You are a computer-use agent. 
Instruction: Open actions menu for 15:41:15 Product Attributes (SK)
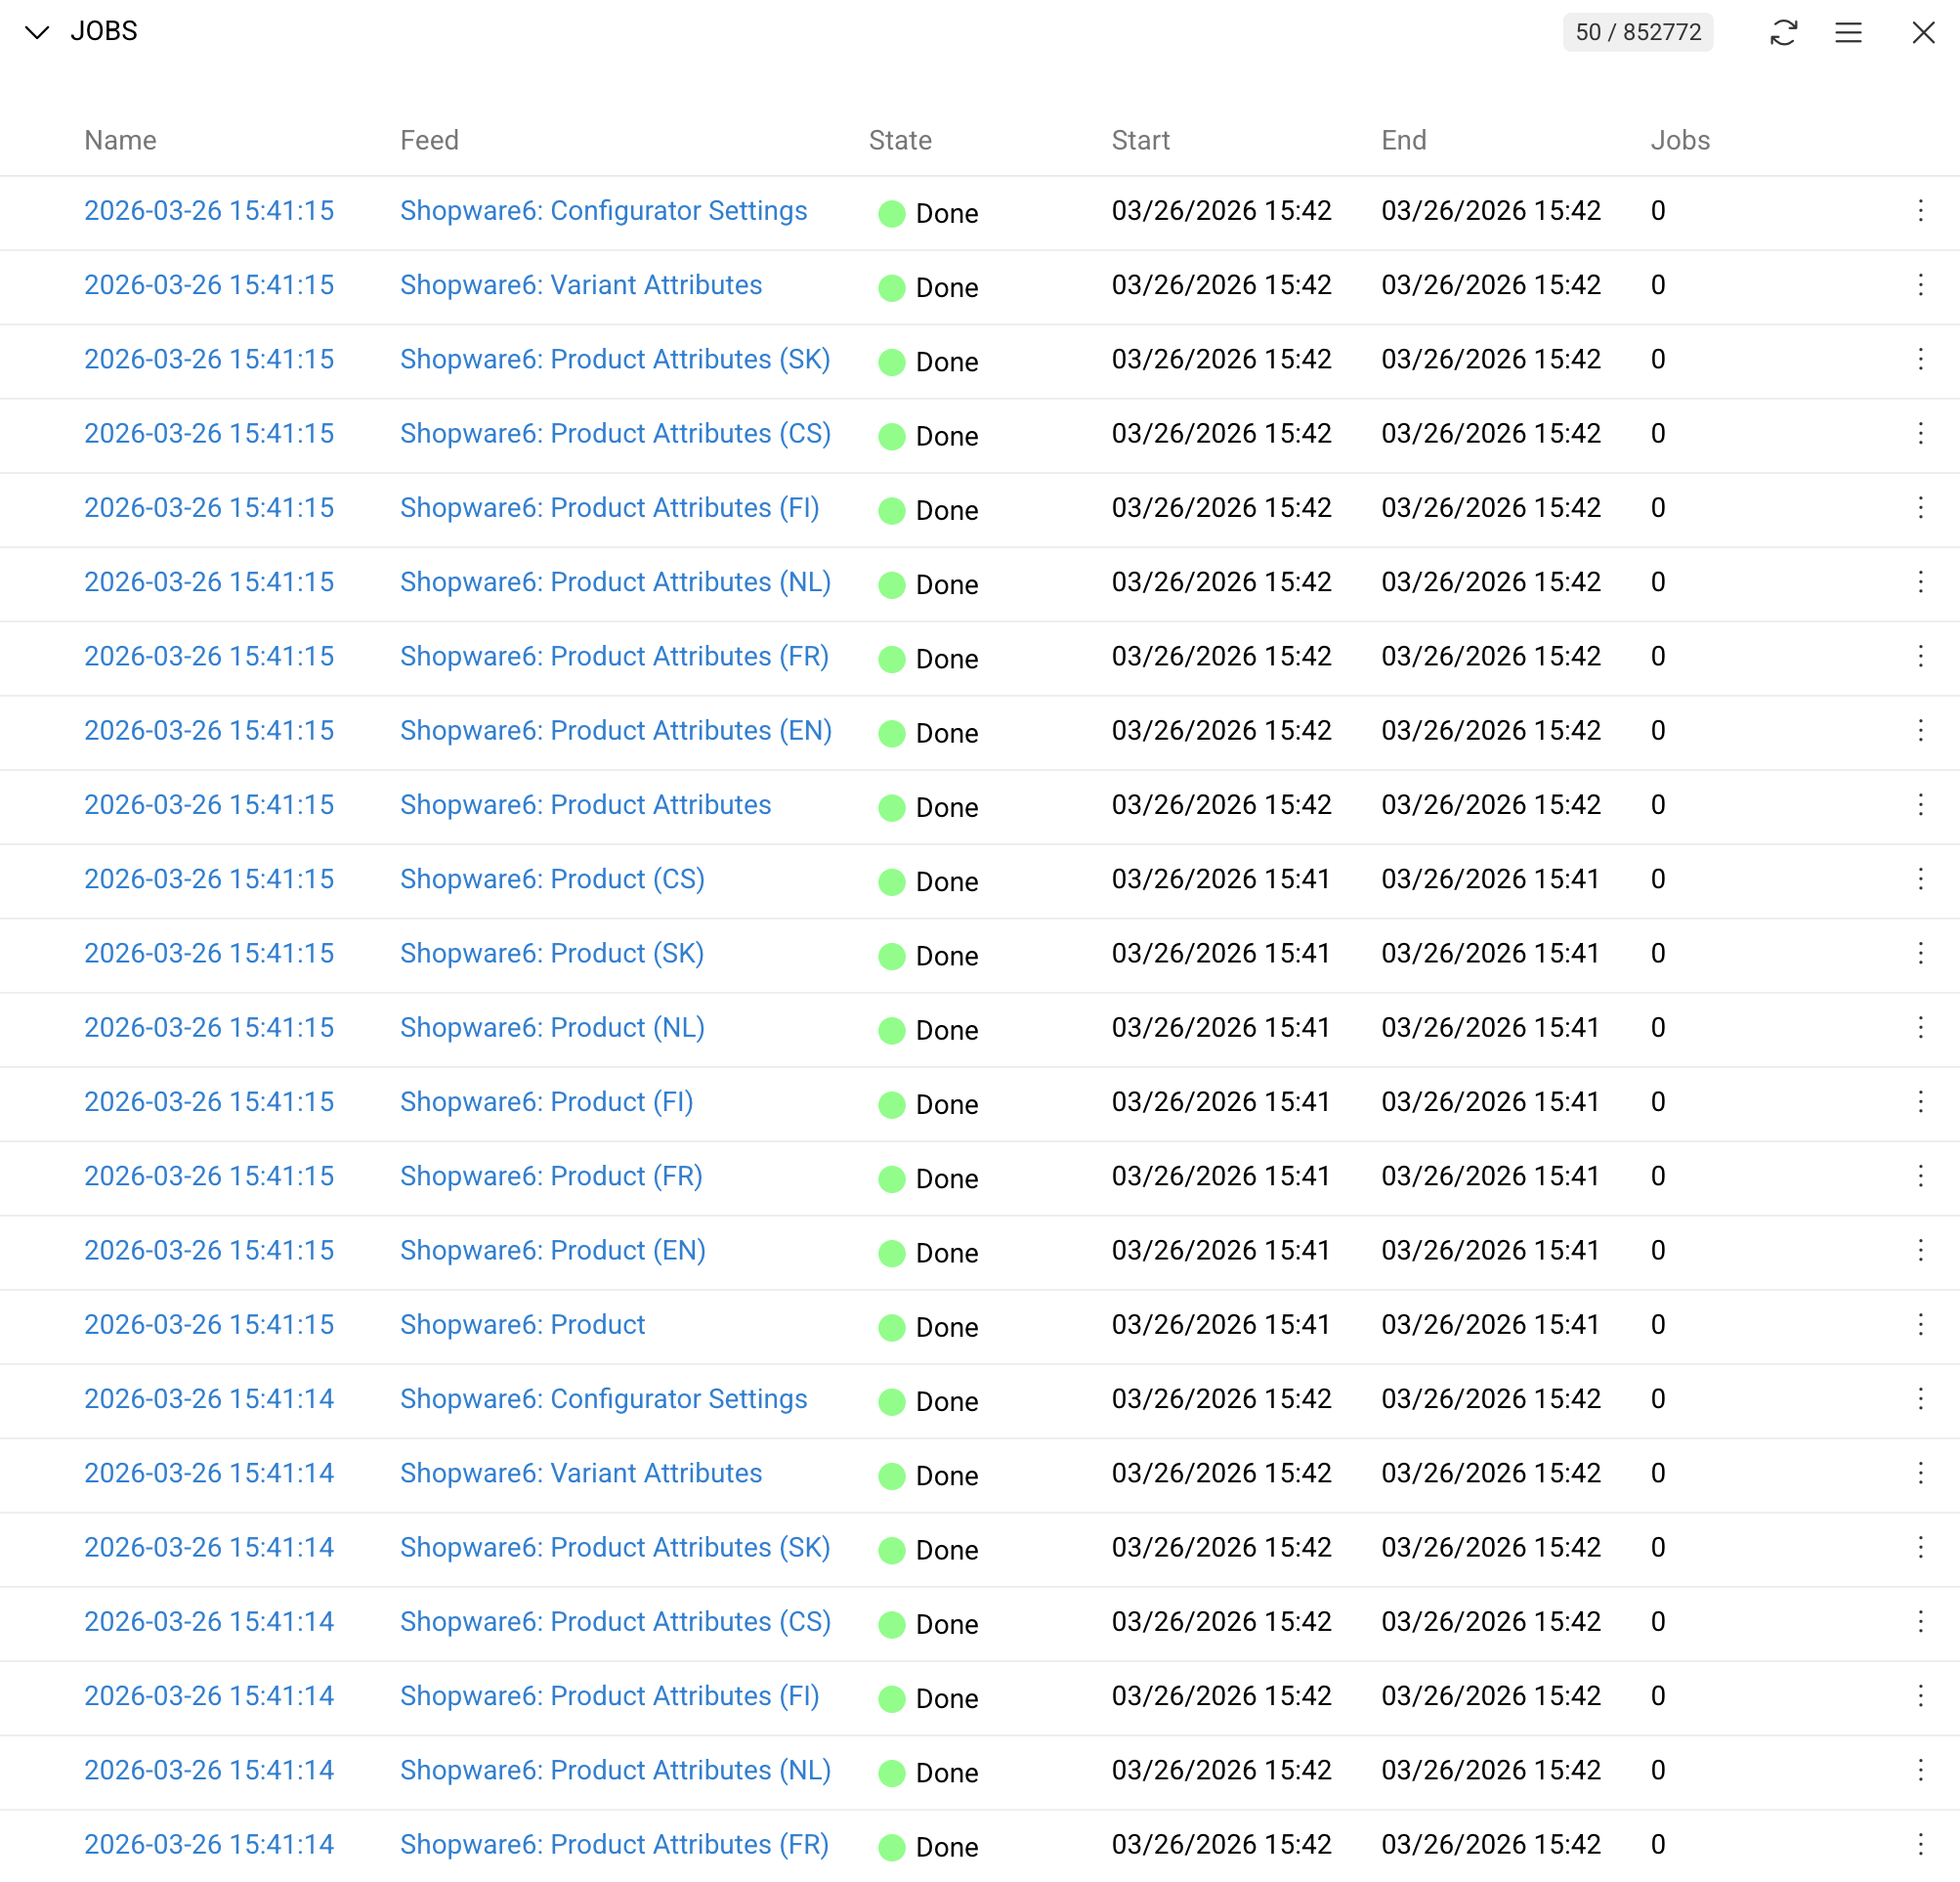point(1920,359)
